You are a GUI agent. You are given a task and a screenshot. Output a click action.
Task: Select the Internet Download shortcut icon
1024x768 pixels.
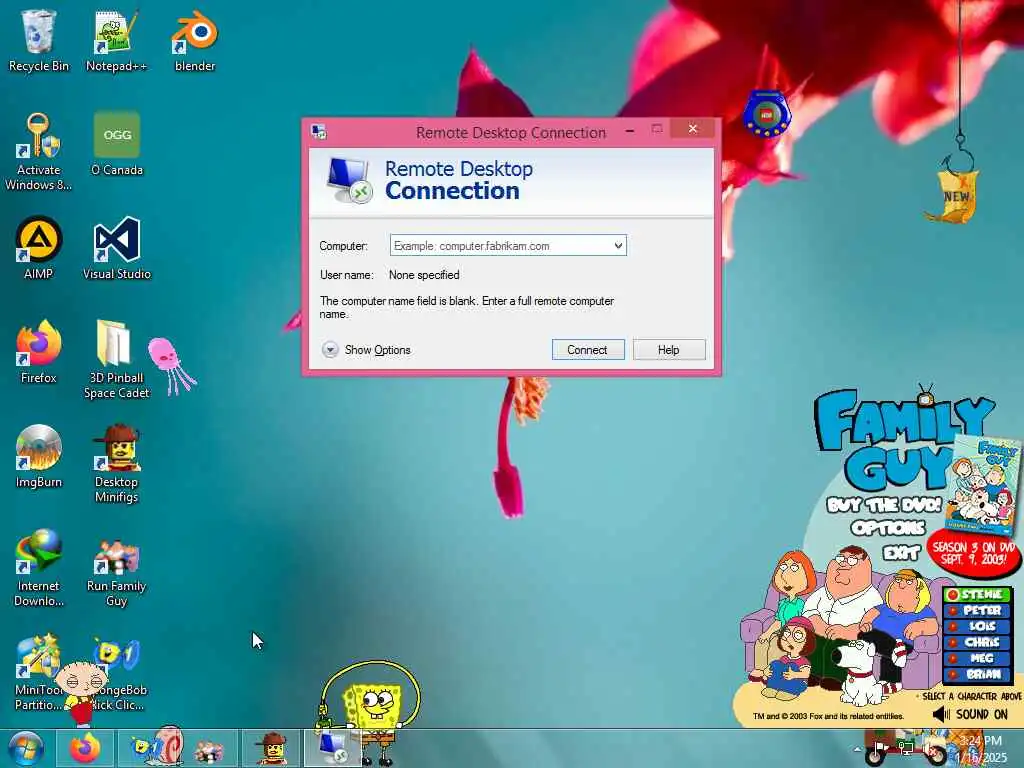39,568
